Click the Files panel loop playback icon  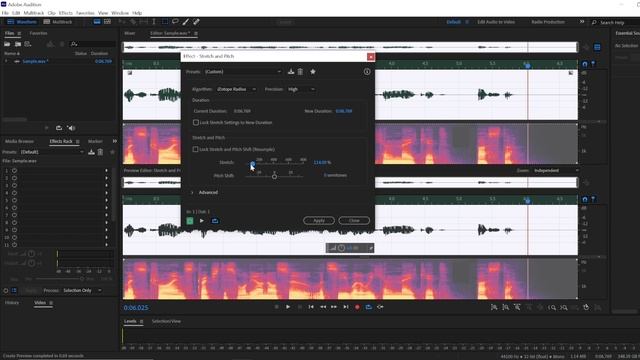[59, 128]
